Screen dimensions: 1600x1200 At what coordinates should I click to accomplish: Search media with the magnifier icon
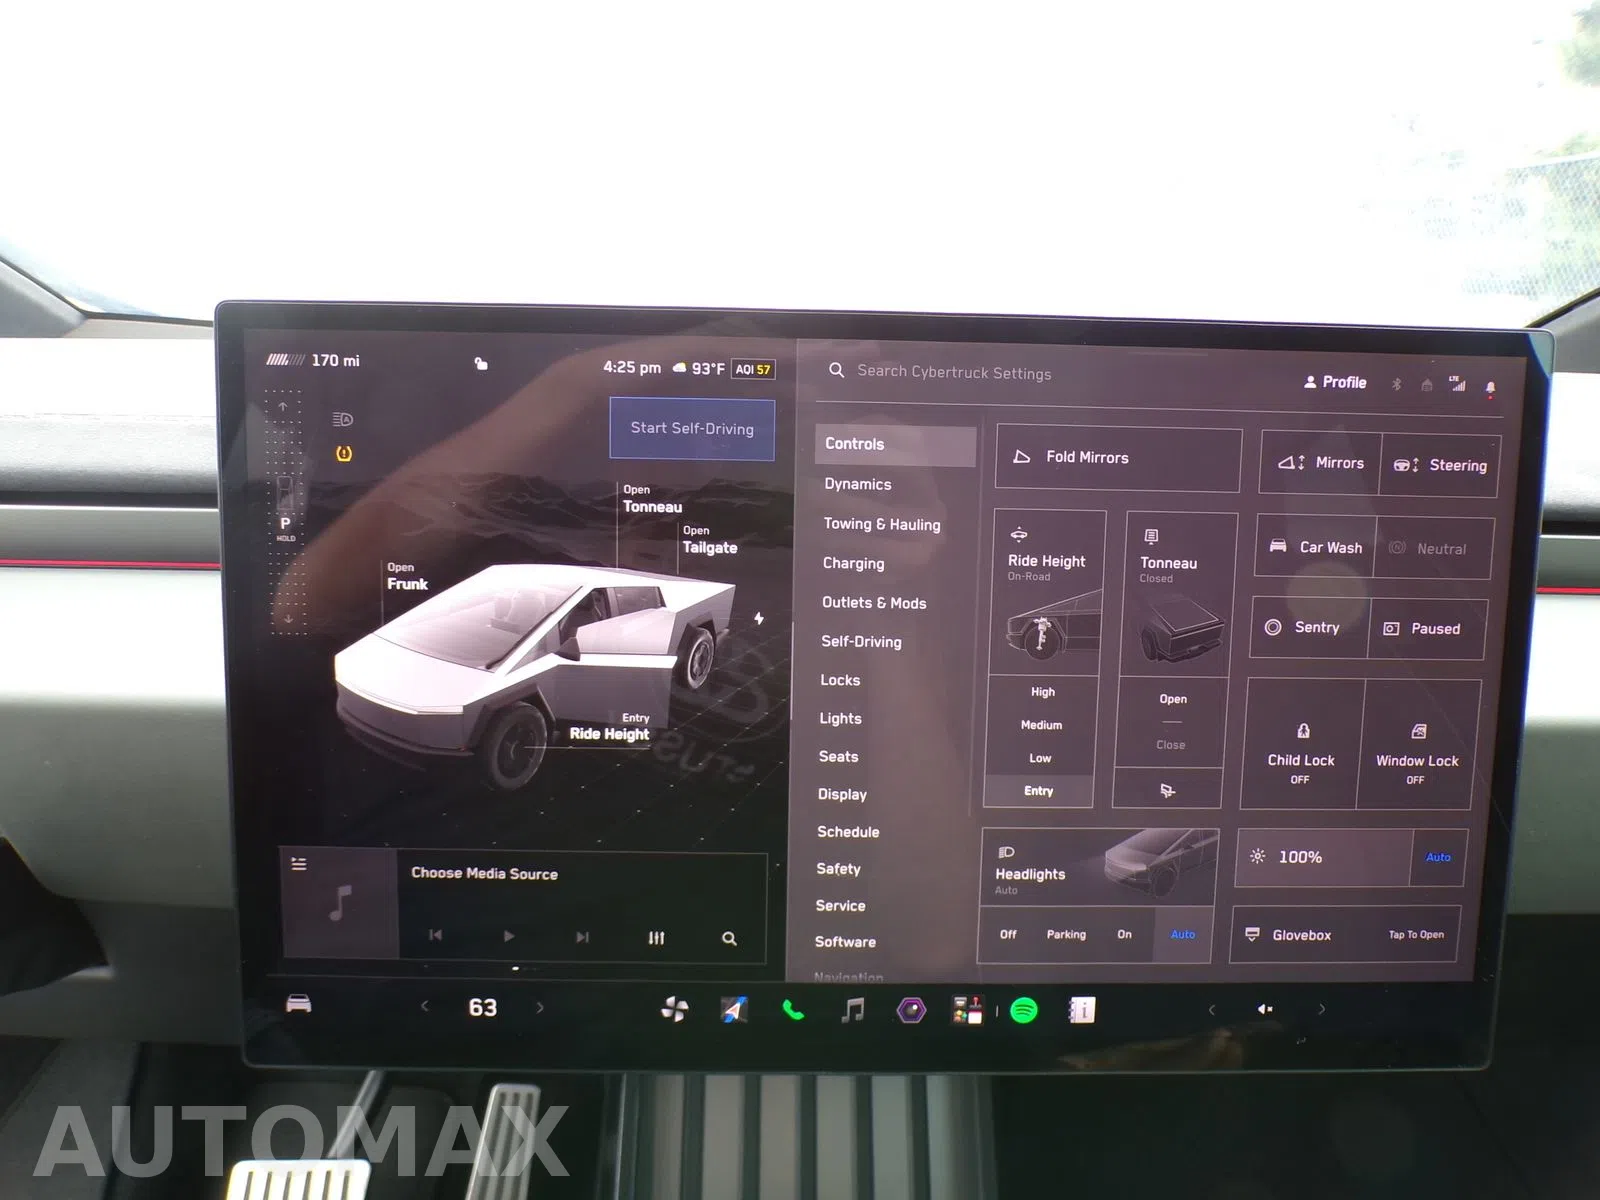click(729, 938)
